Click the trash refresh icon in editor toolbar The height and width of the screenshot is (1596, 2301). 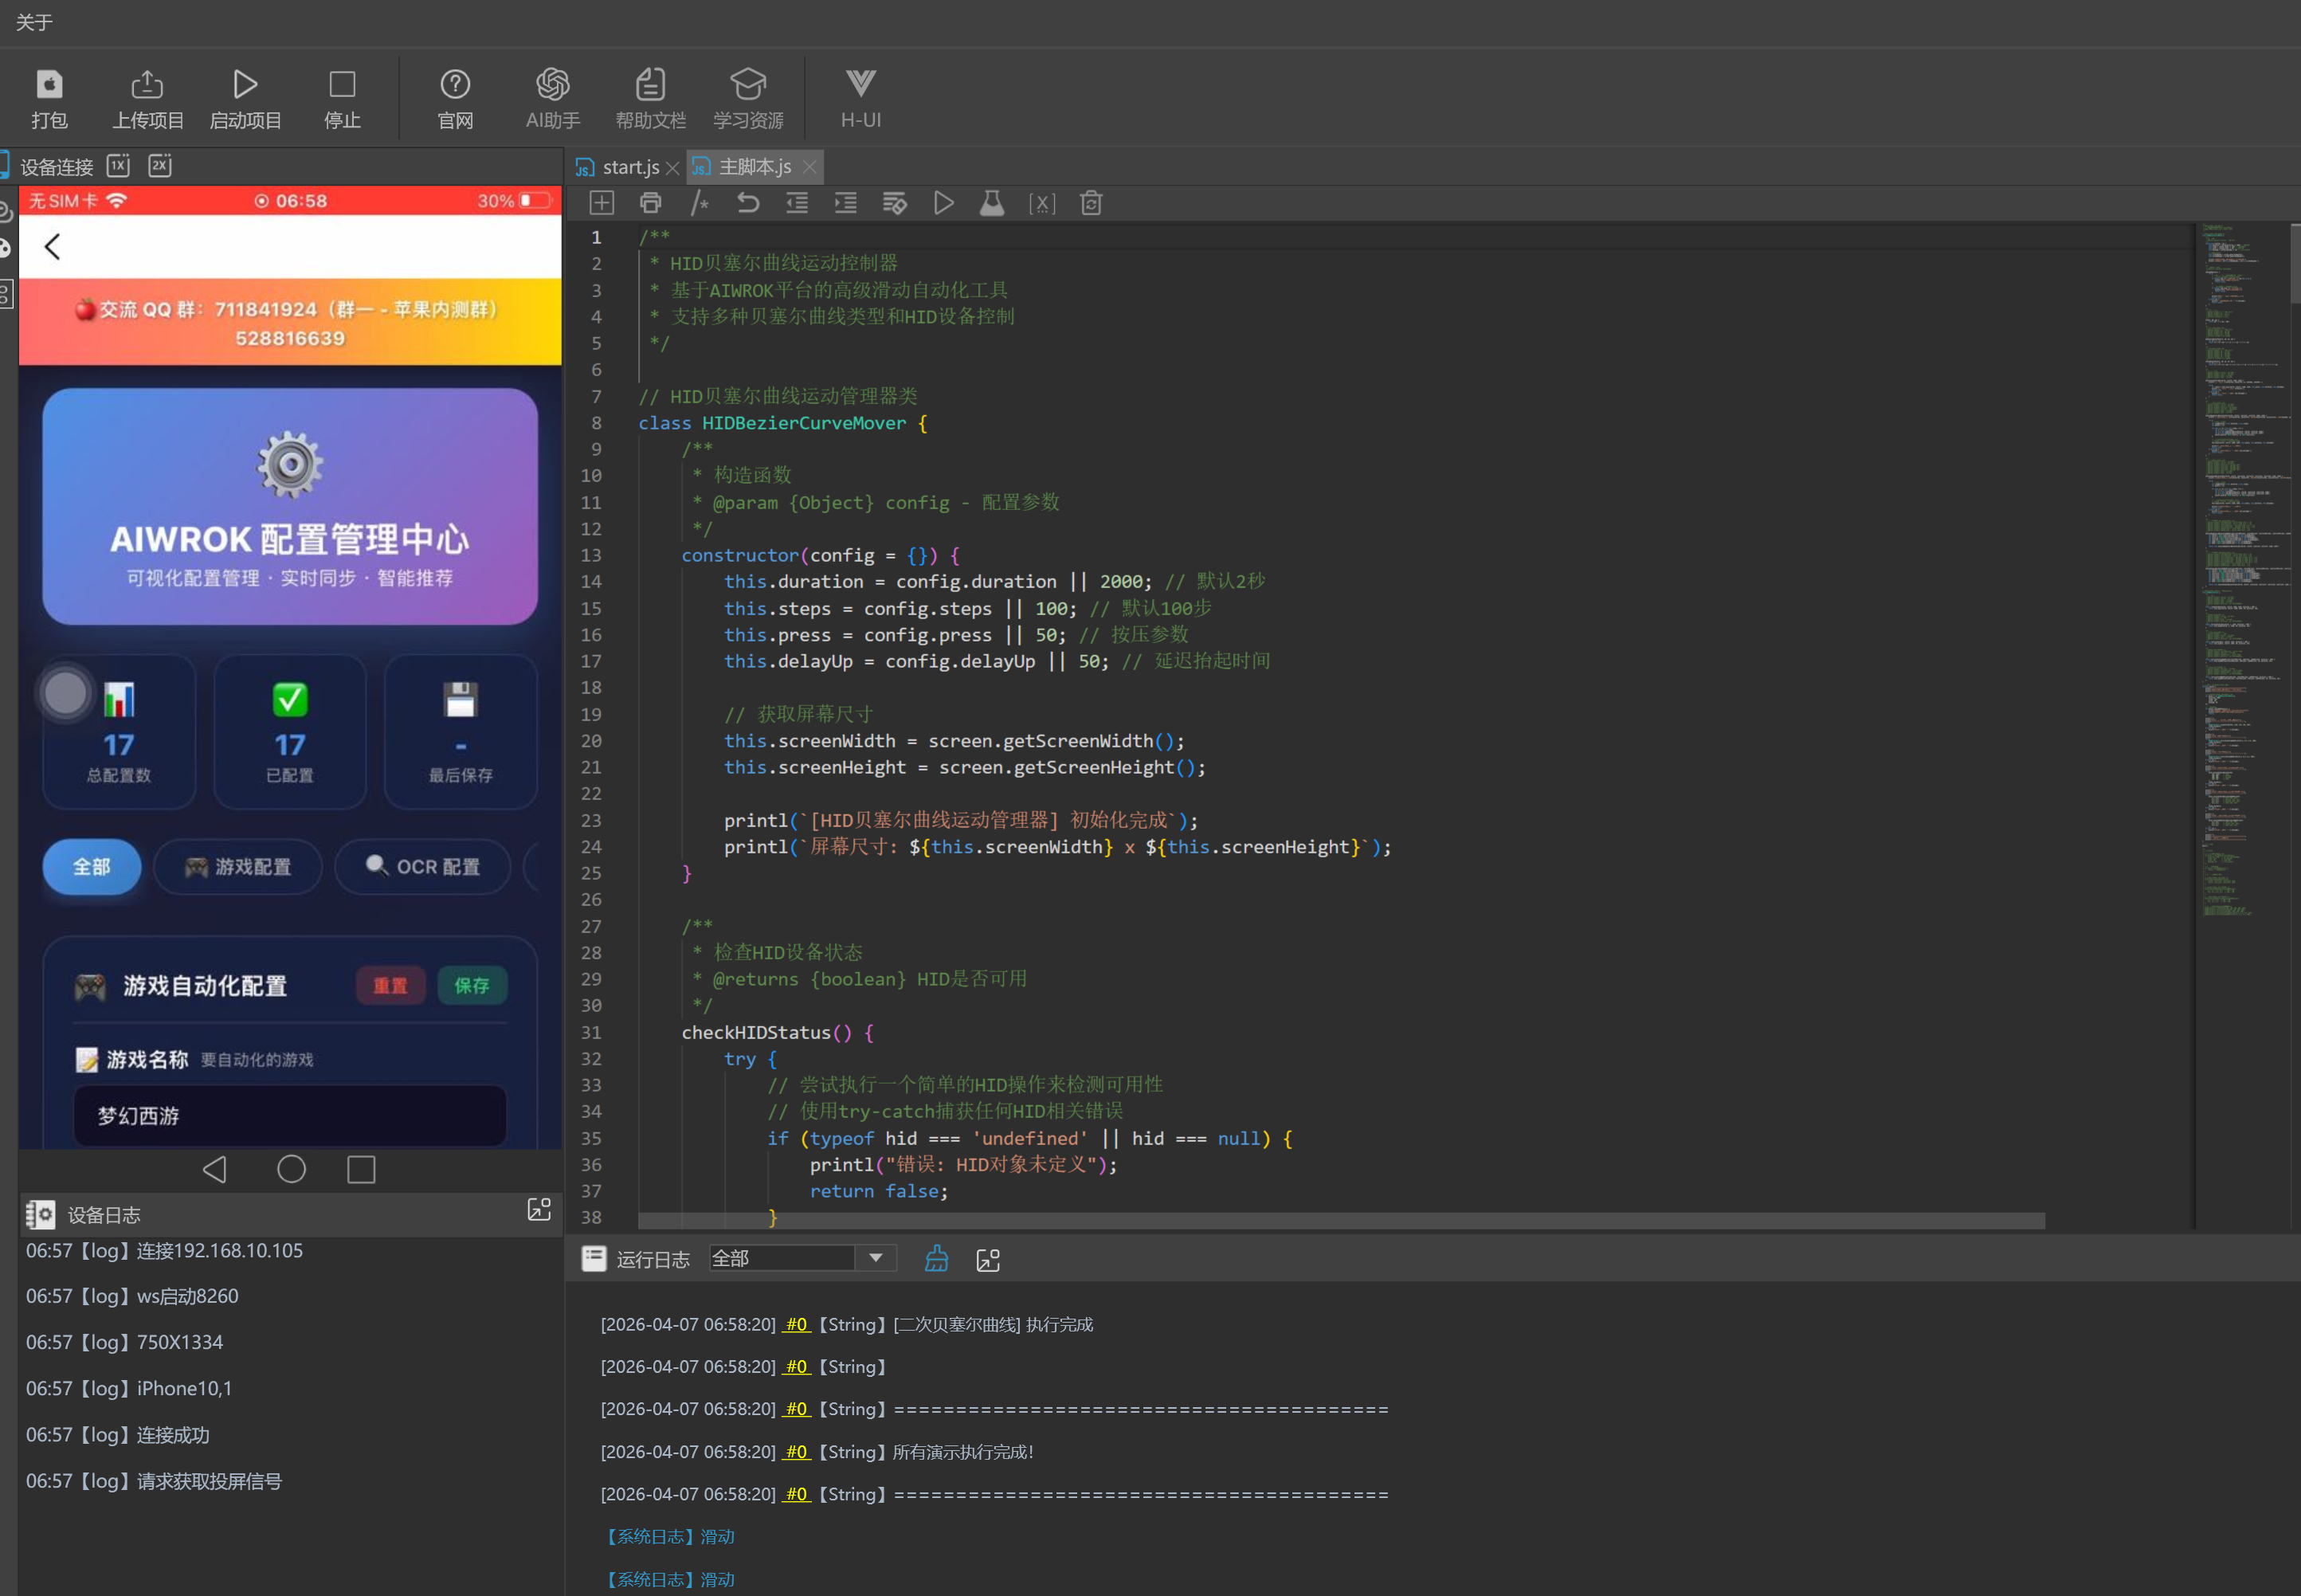tap(1091, 203)
